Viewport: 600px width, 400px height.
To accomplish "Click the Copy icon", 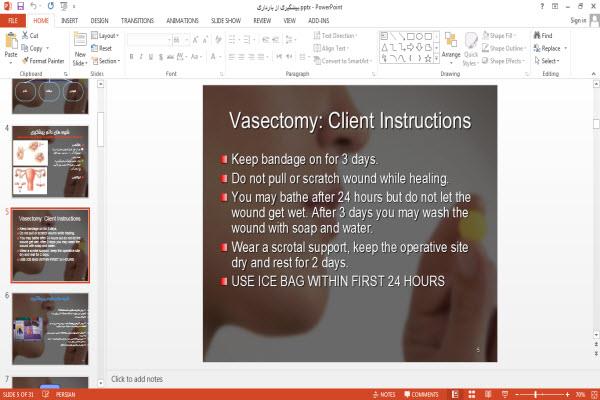I will pos(25,48).
